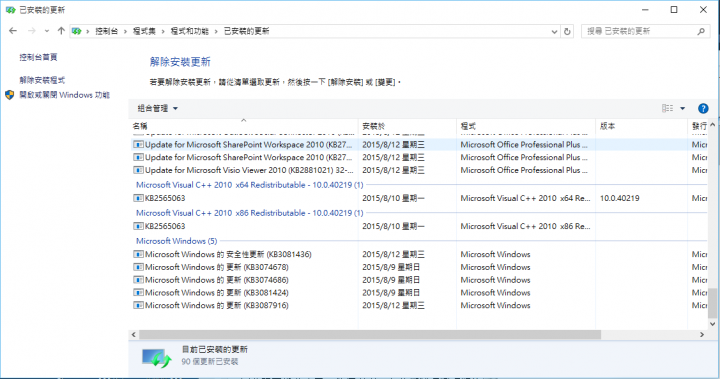Collapse the Microsoft Windows (5) group

pyautogui.click(x=176, y=241)
